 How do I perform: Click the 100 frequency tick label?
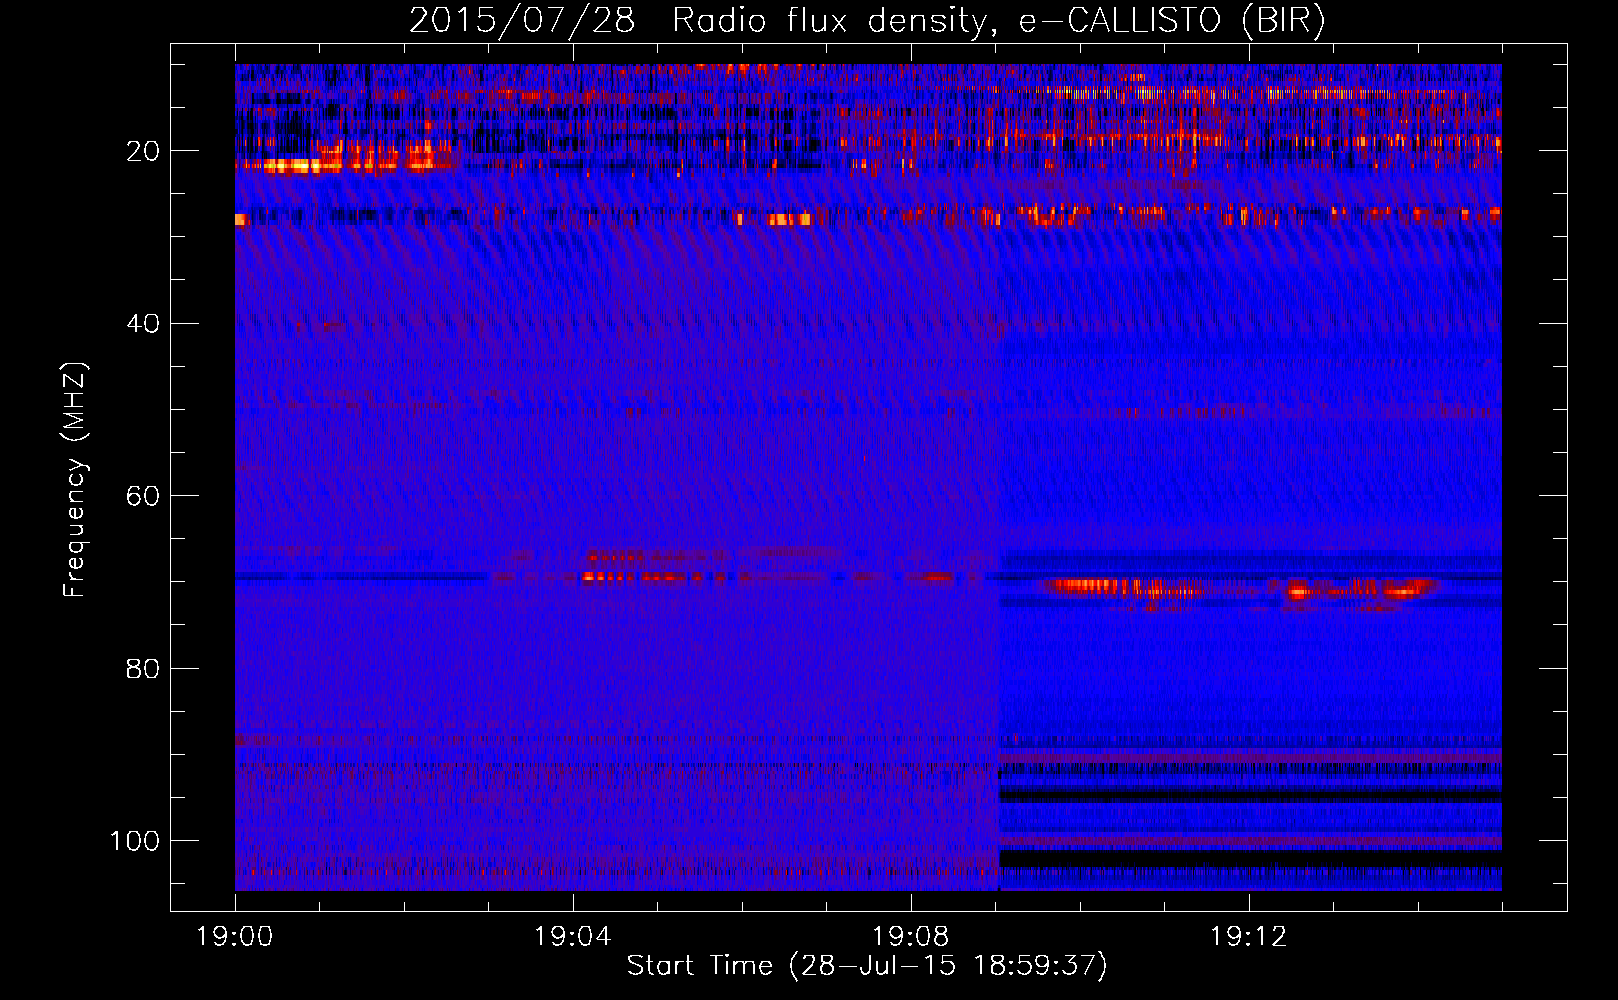(135, 841)
